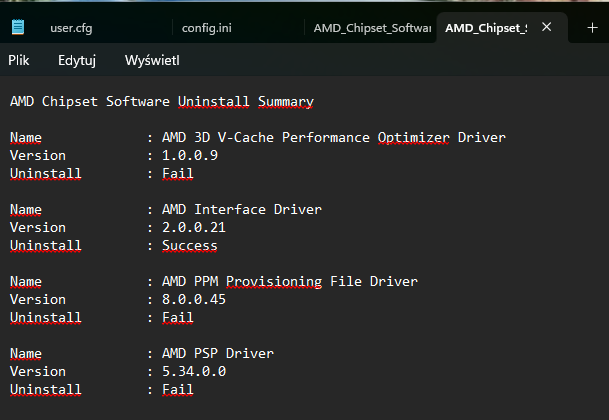Place cursor on 'AMD Interface Driver' text
Viewport: 609px width, 420px height.
click(x=241, y=209)
